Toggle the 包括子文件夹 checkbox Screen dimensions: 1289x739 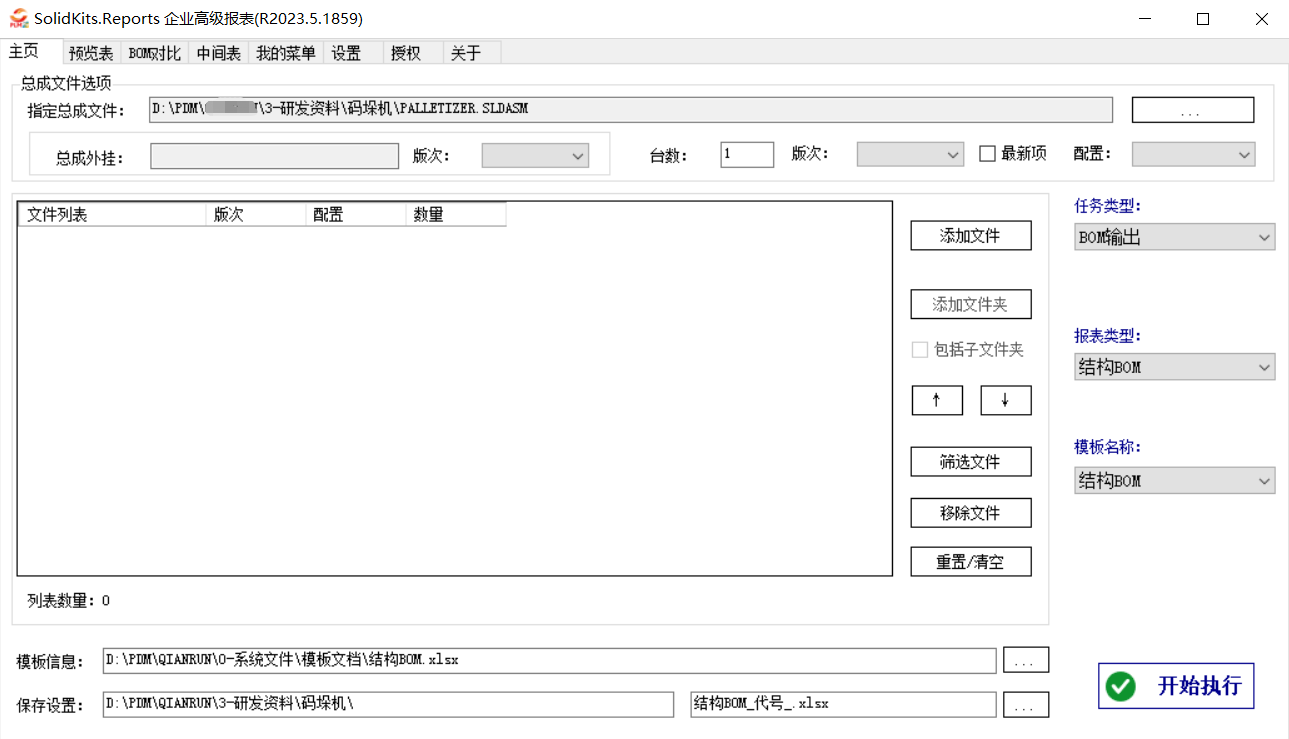pos(920,350)
